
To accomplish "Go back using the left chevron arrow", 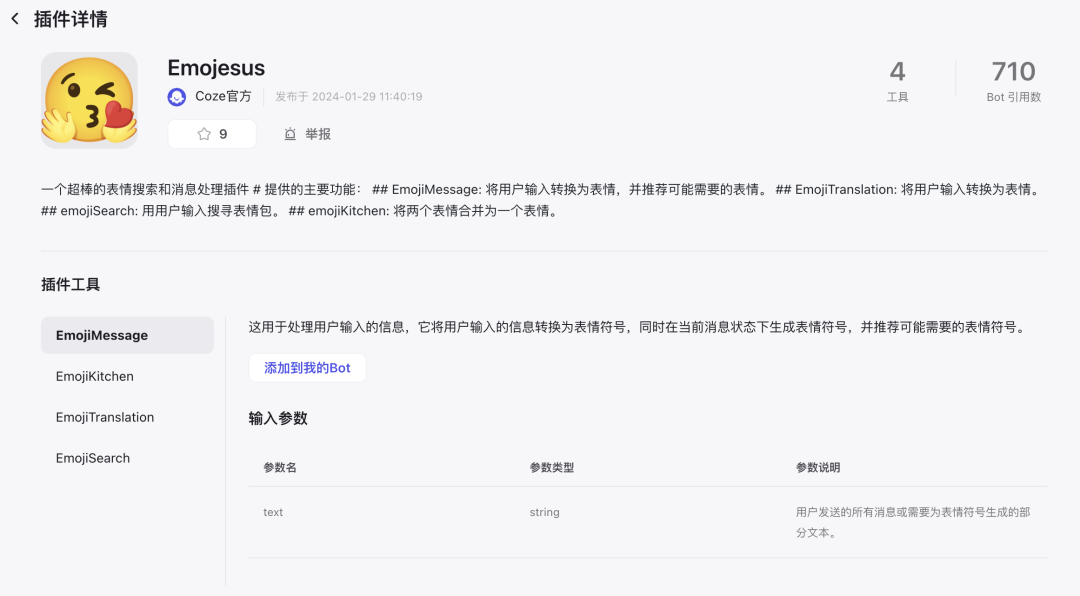I will click(15, 19).
